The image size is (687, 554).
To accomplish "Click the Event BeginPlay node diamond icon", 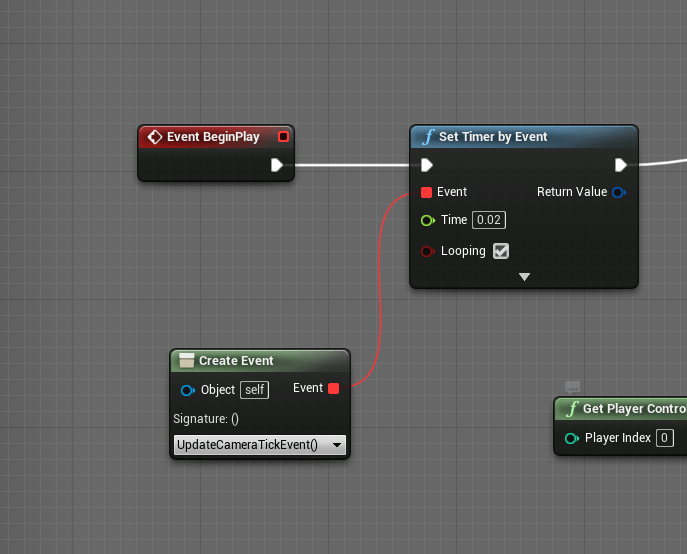I will 155,137.
